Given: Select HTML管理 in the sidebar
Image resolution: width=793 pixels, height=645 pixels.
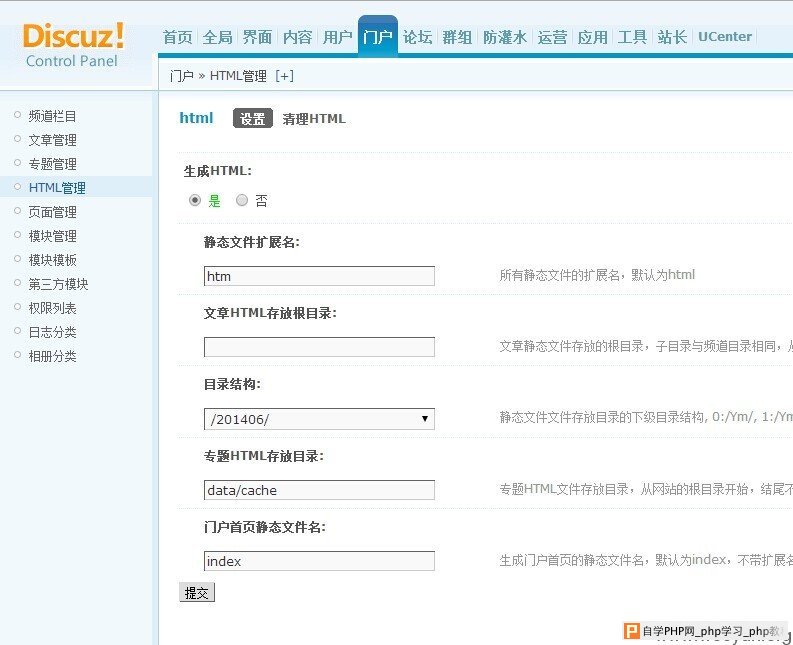Looking at the screenshot, I should click(x=57, y=188).
